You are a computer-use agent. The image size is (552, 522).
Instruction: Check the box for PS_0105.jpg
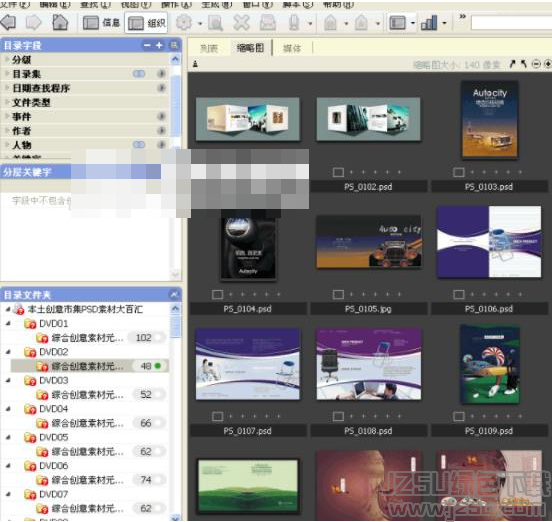pyautogui.click(x=338, y=294)
